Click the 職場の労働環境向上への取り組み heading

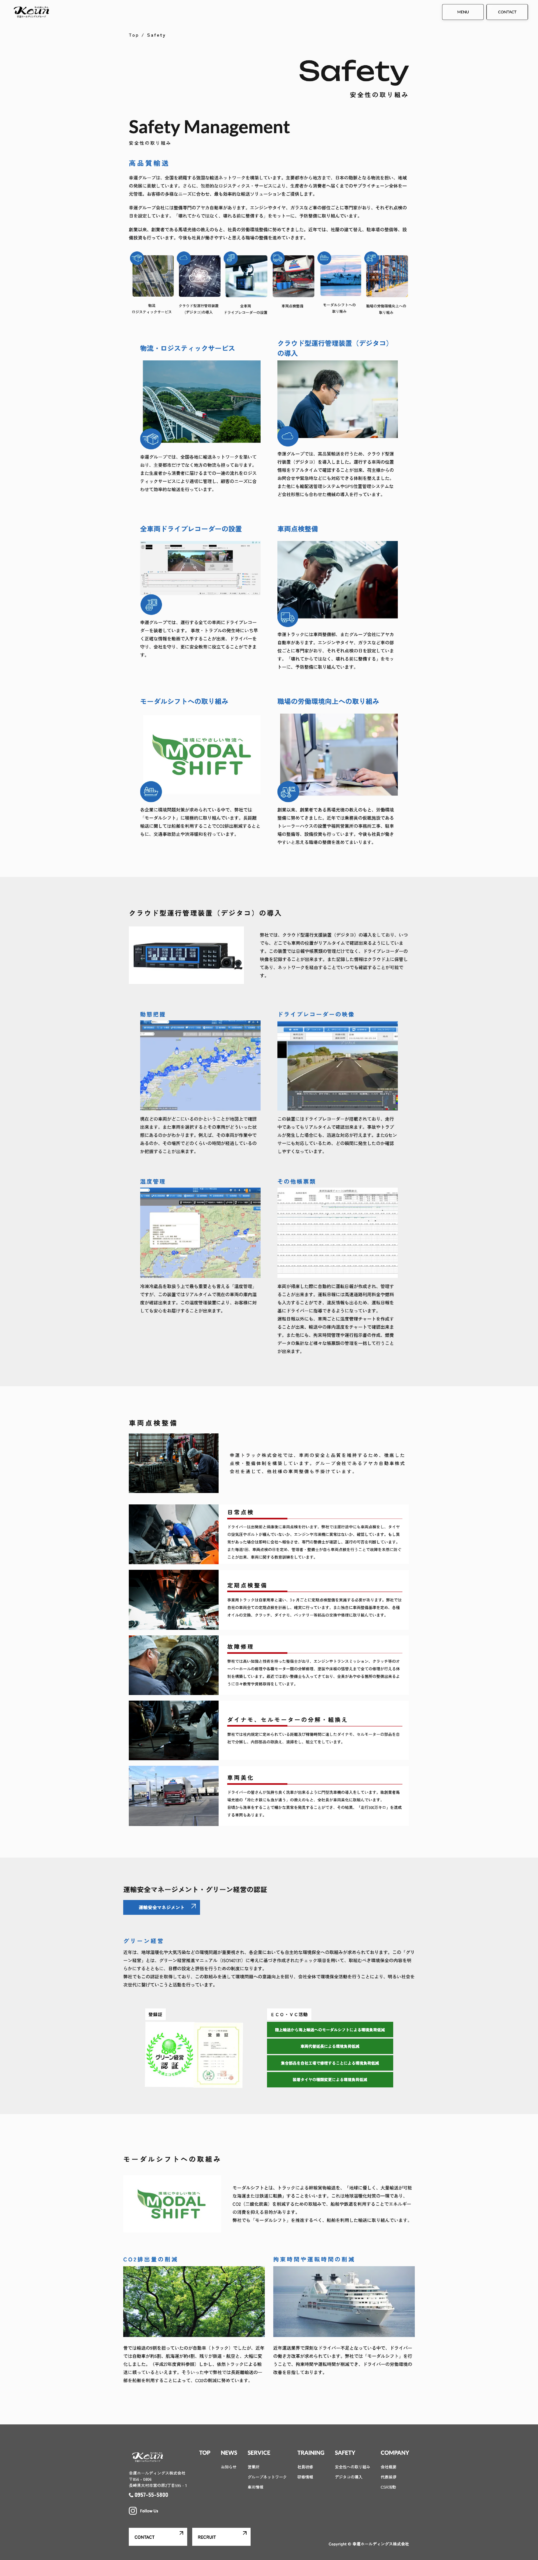tap(328, 701)
